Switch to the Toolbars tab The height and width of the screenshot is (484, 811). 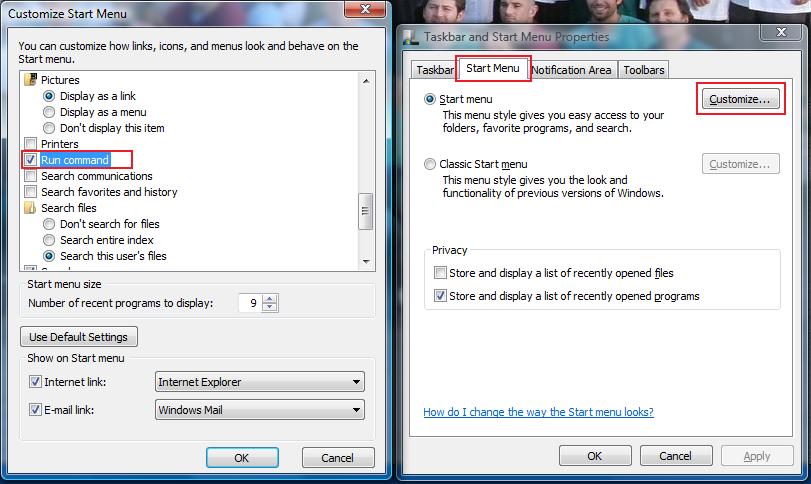click(644, 70)
